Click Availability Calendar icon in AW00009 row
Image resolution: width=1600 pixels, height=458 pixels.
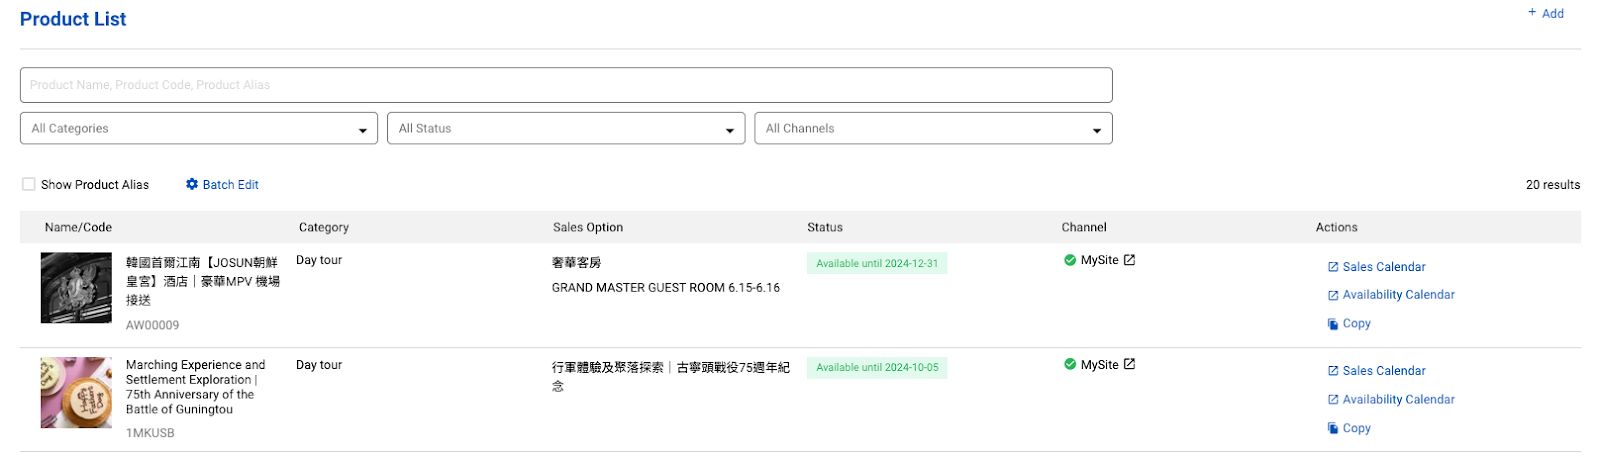pyautogui.click(x=1333, y=295)
